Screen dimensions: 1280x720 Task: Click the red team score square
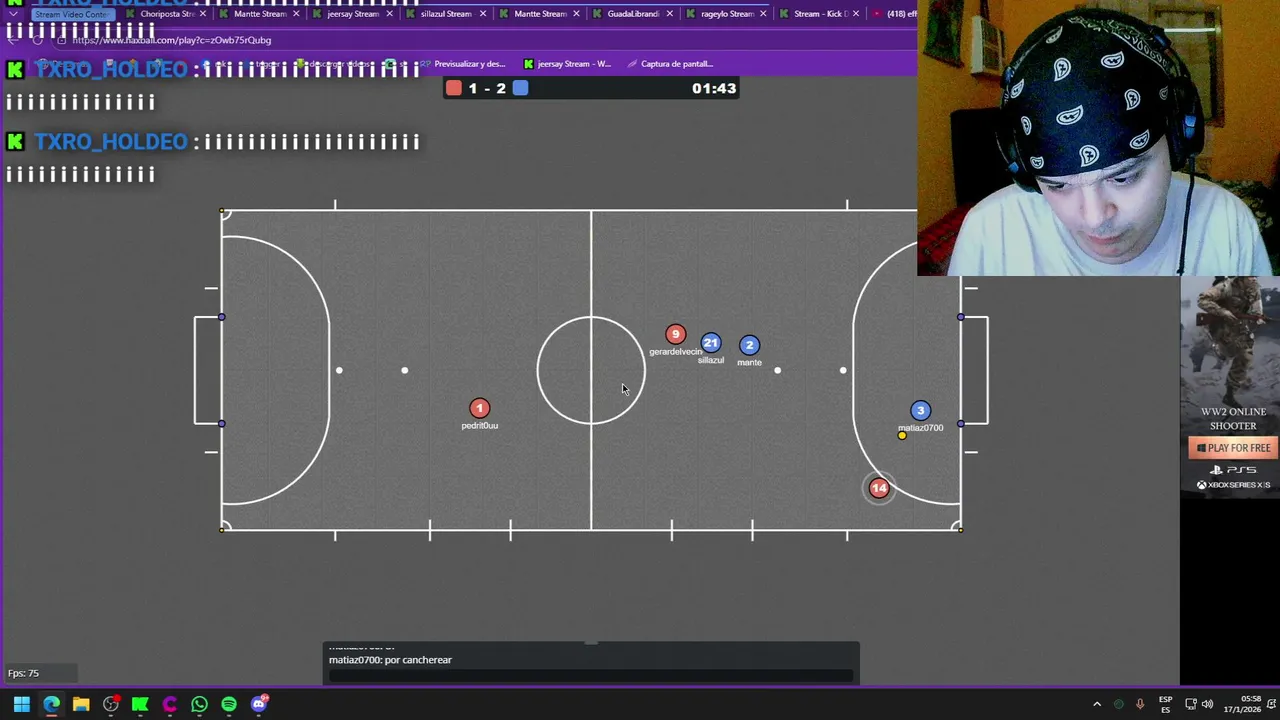(x=454, y=88)
